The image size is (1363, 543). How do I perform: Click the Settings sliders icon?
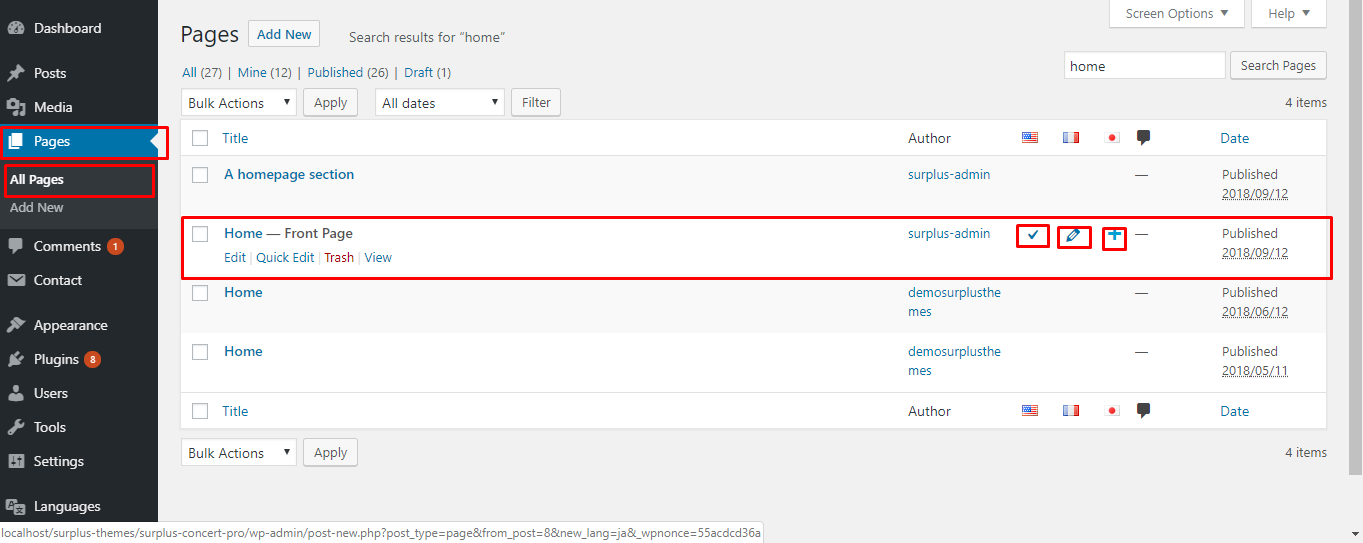(16, 461)
